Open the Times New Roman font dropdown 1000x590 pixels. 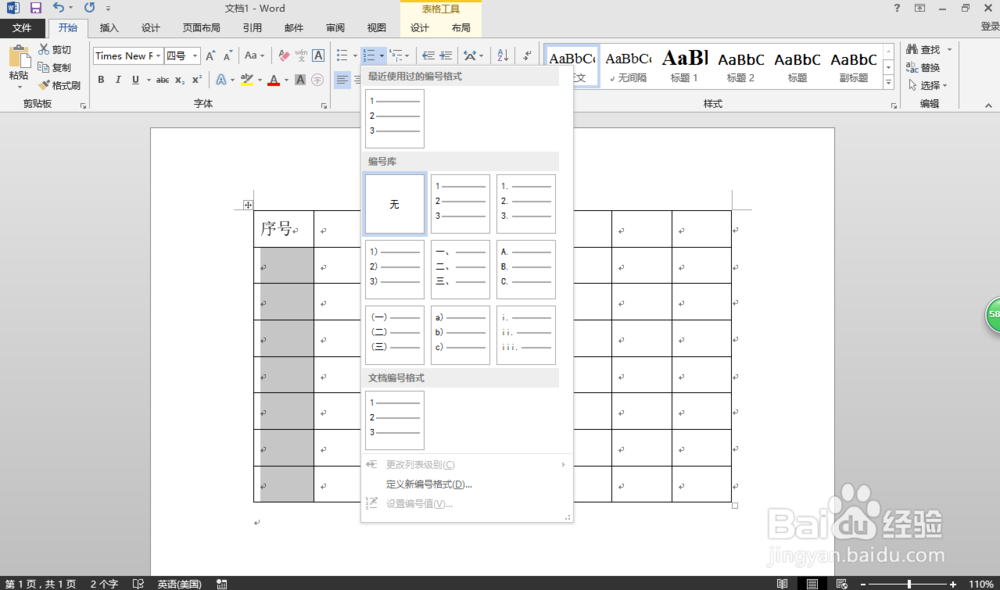[158, 56]
